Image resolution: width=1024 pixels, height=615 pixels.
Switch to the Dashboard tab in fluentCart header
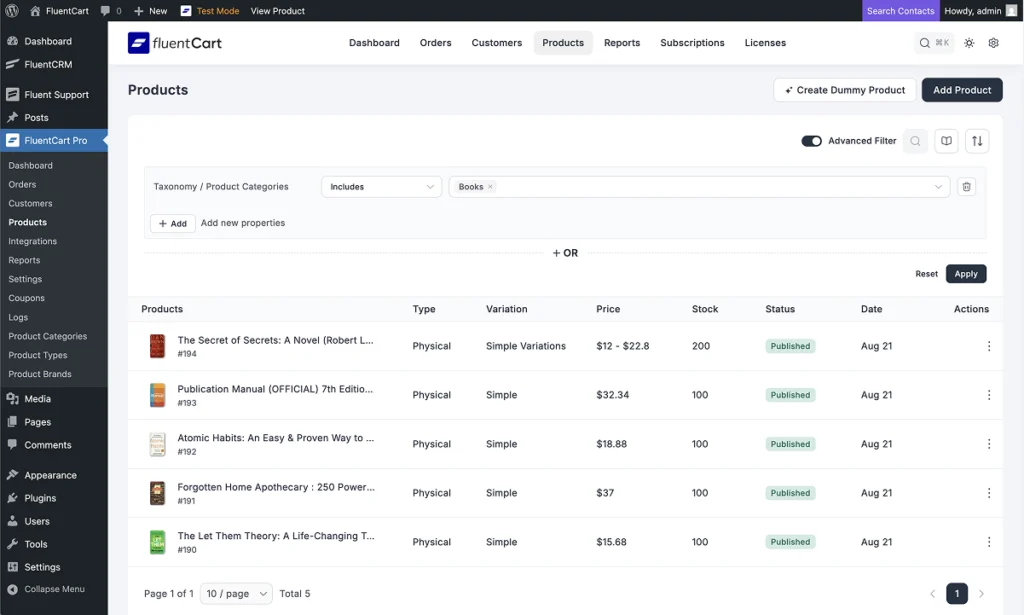point(374,43)
